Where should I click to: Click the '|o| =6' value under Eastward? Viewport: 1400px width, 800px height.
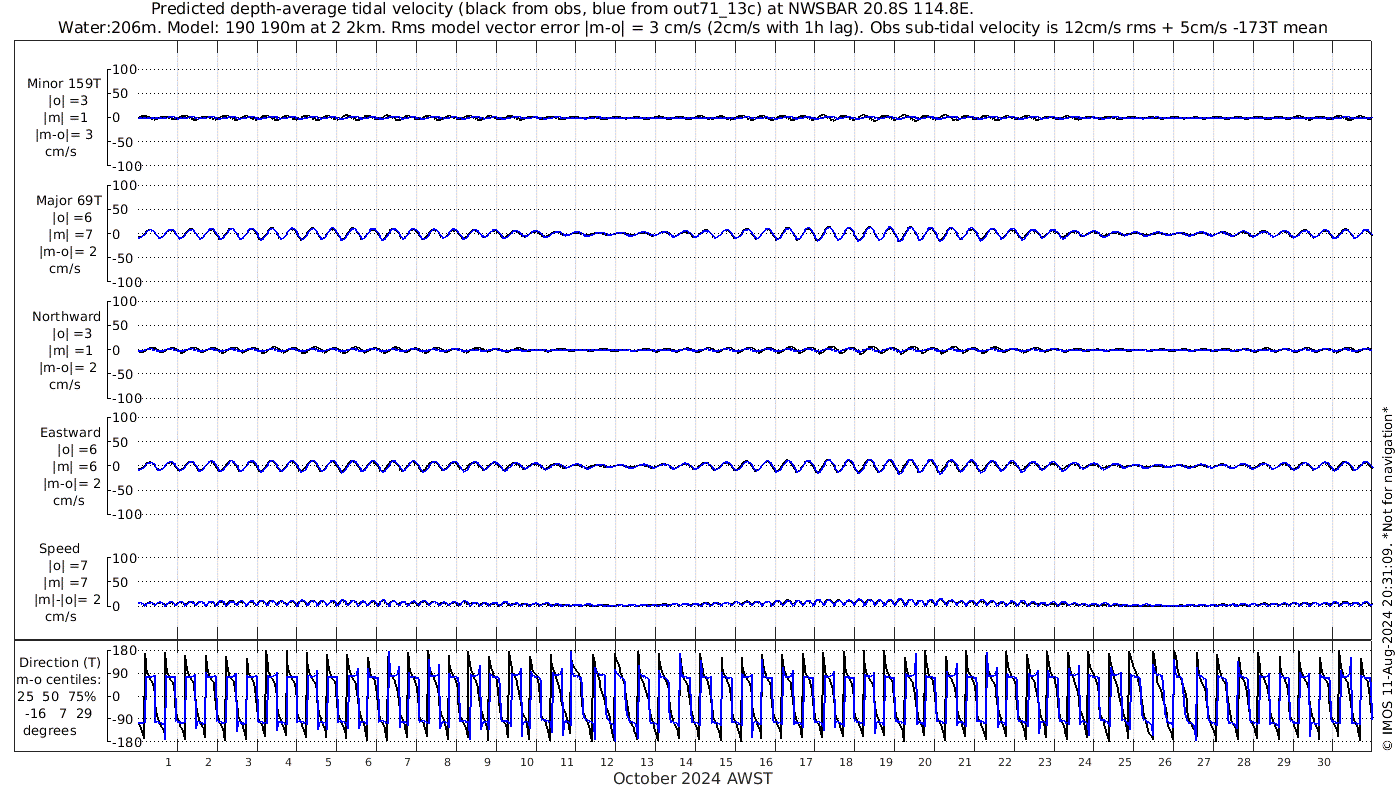75,450
